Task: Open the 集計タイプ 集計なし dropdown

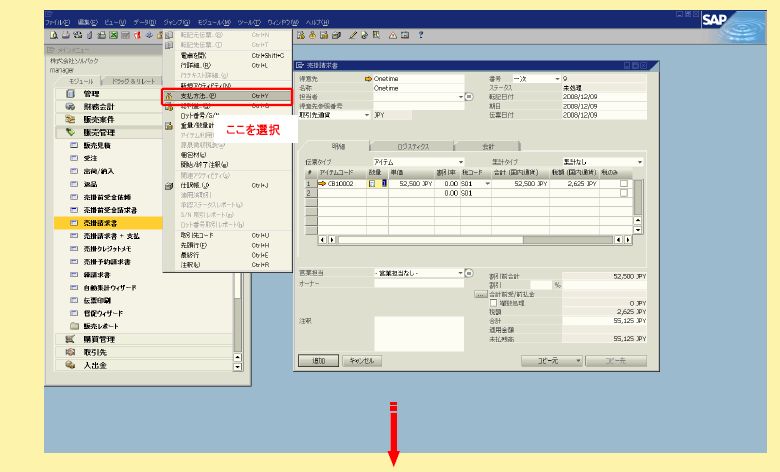Action: point(640,162)
